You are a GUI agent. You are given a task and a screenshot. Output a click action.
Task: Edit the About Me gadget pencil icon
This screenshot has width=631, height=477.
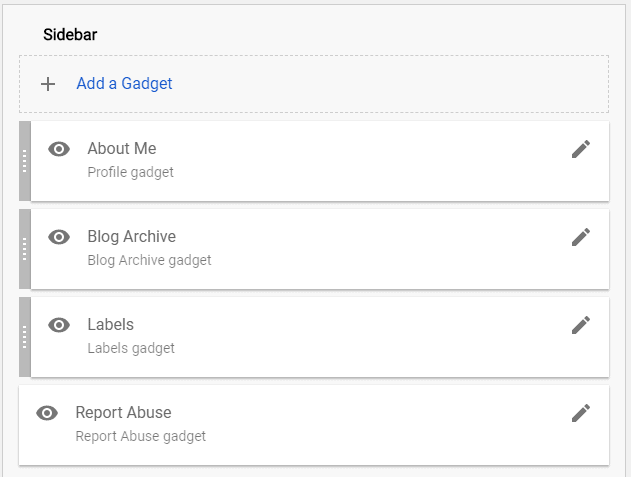[x=581, y=149]
